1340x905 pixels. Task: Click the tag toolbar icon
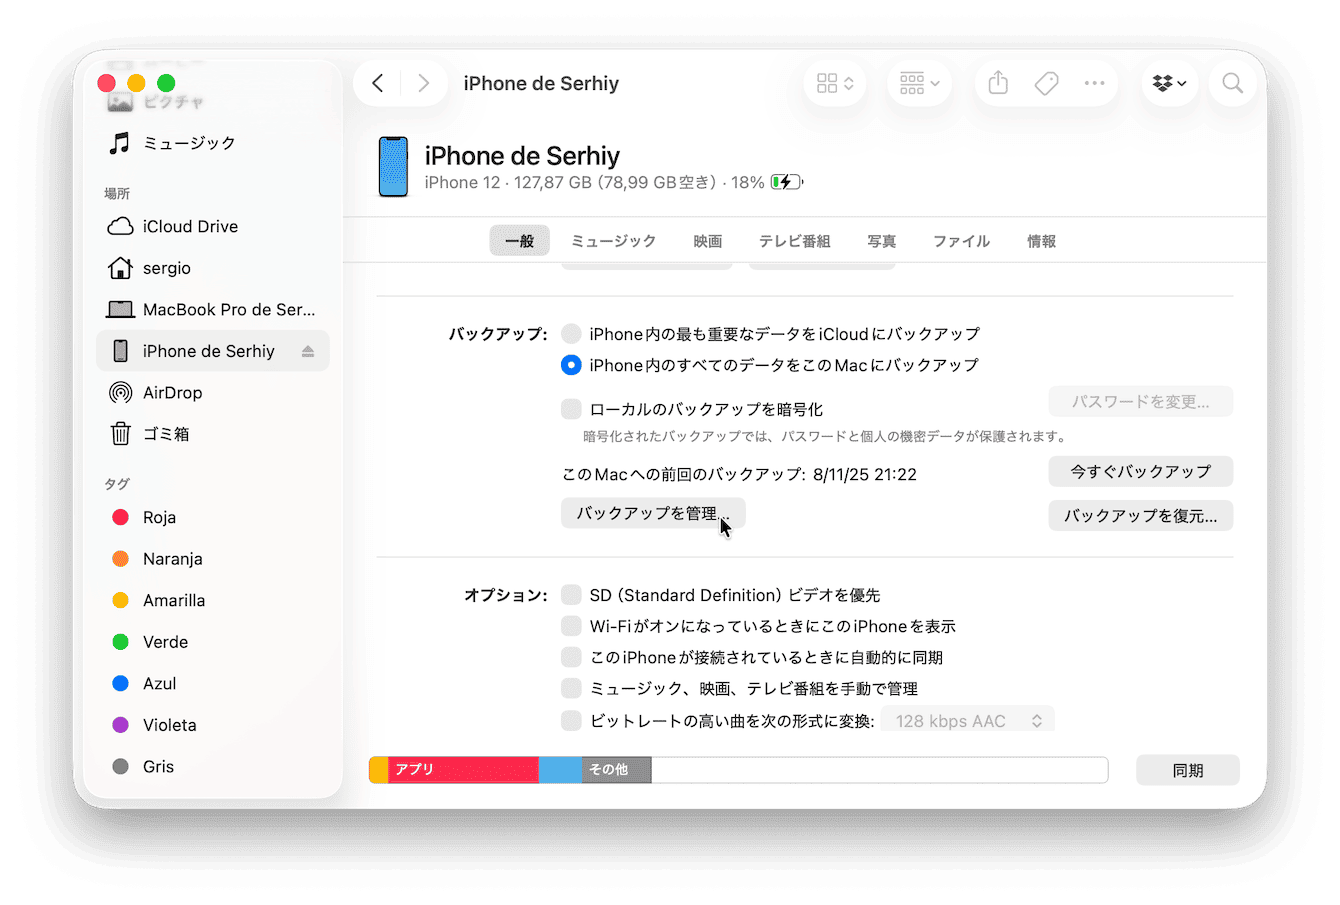pyautogui.click(x=1046, y=83)
